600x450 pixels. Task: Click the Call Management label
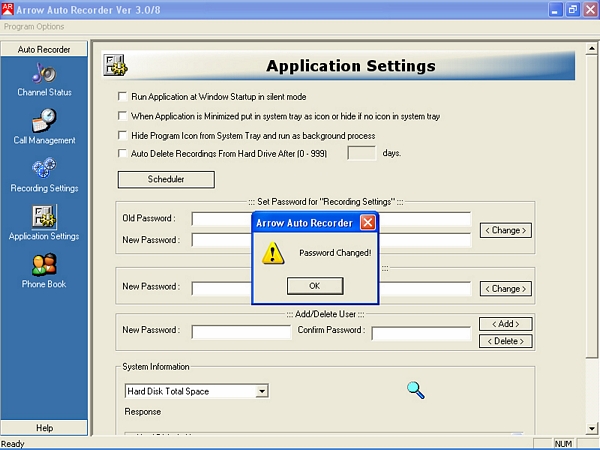(x=44, y=140)
